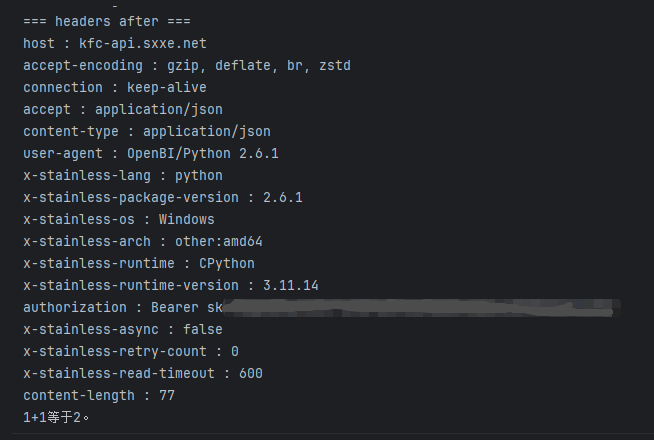Click the 'connection : keep-alive' line
The image size is (654, 440).
115,88
